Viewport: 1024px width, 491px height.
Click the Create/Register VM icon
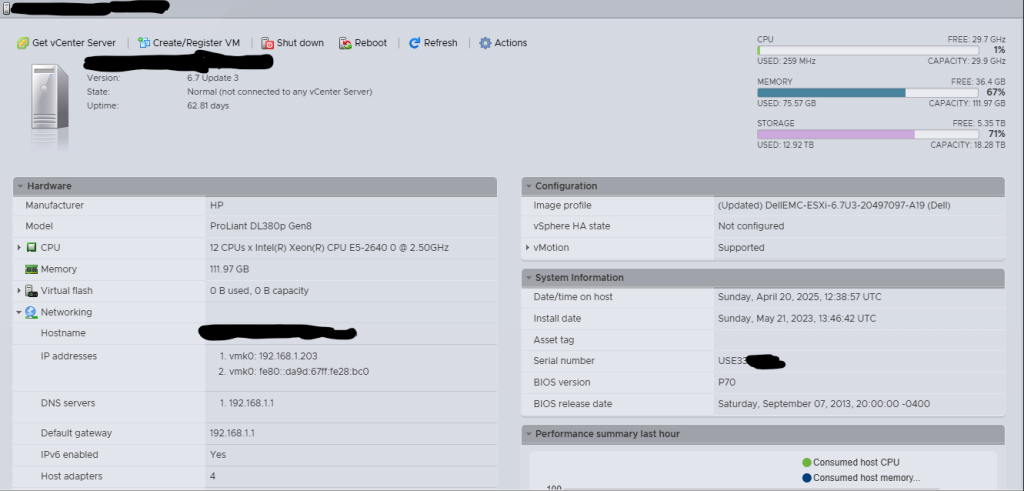(x=144, y=43)
